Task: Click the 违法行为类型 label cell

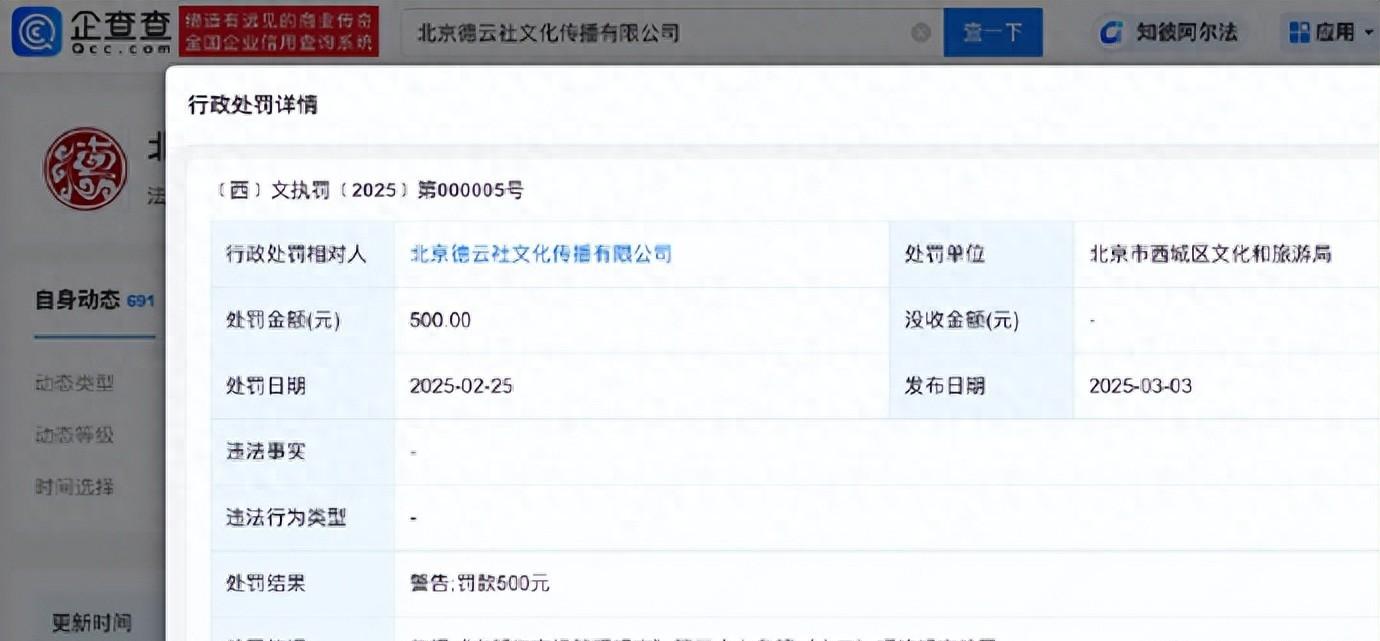Action: (x=304, y=518)
